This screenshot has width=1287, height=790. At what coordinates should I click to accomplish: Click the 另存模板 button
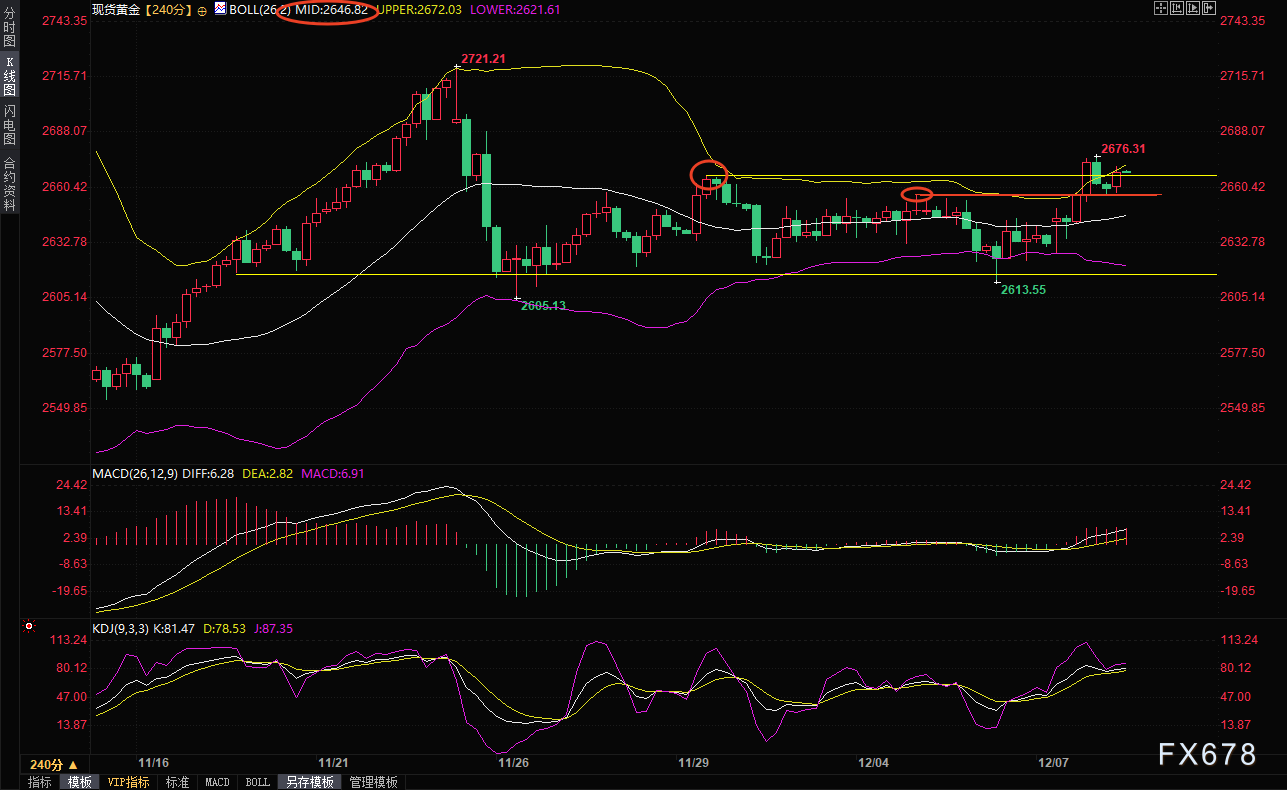pyautogui.click(x=309, y=782)
